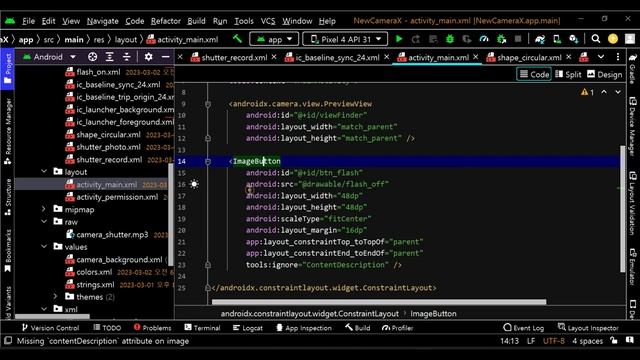Click the read-only lock icon in status bar
The width and height of the screenshot is (640, 360).
point(613,341)
